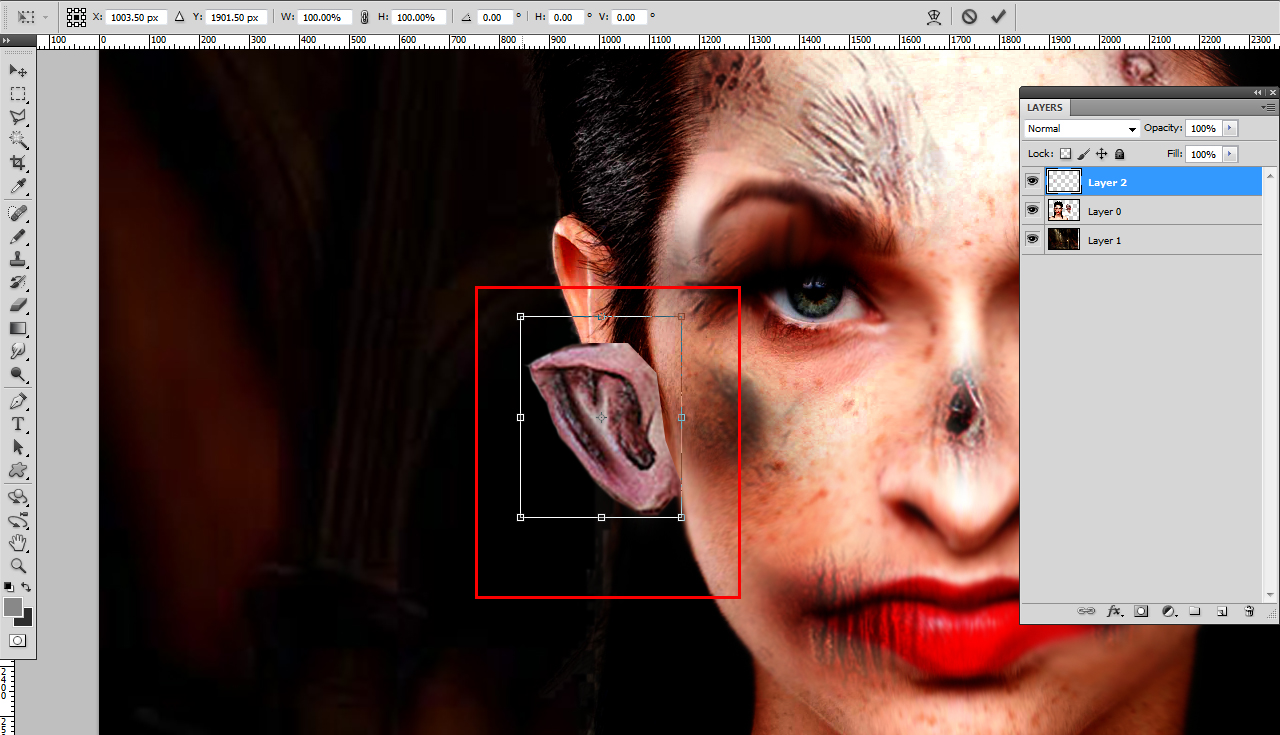Swap foreground and background colors

[x=27, y=587]
